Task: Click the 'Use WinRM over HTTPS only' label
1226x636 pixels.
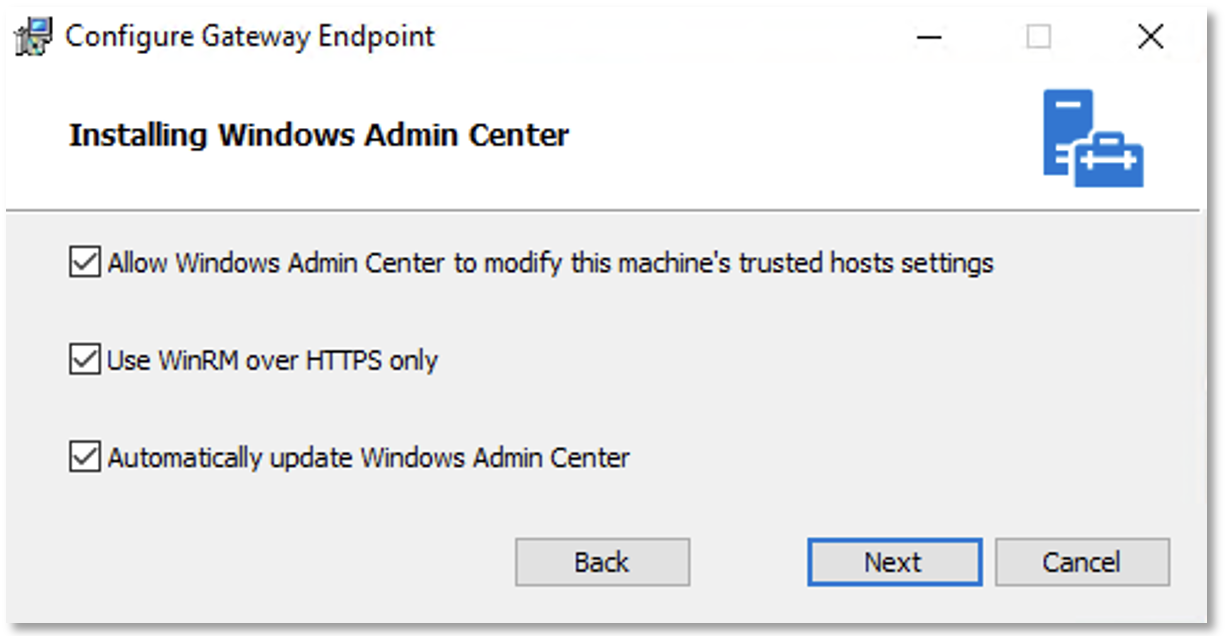Action: (x=273, y=360)
